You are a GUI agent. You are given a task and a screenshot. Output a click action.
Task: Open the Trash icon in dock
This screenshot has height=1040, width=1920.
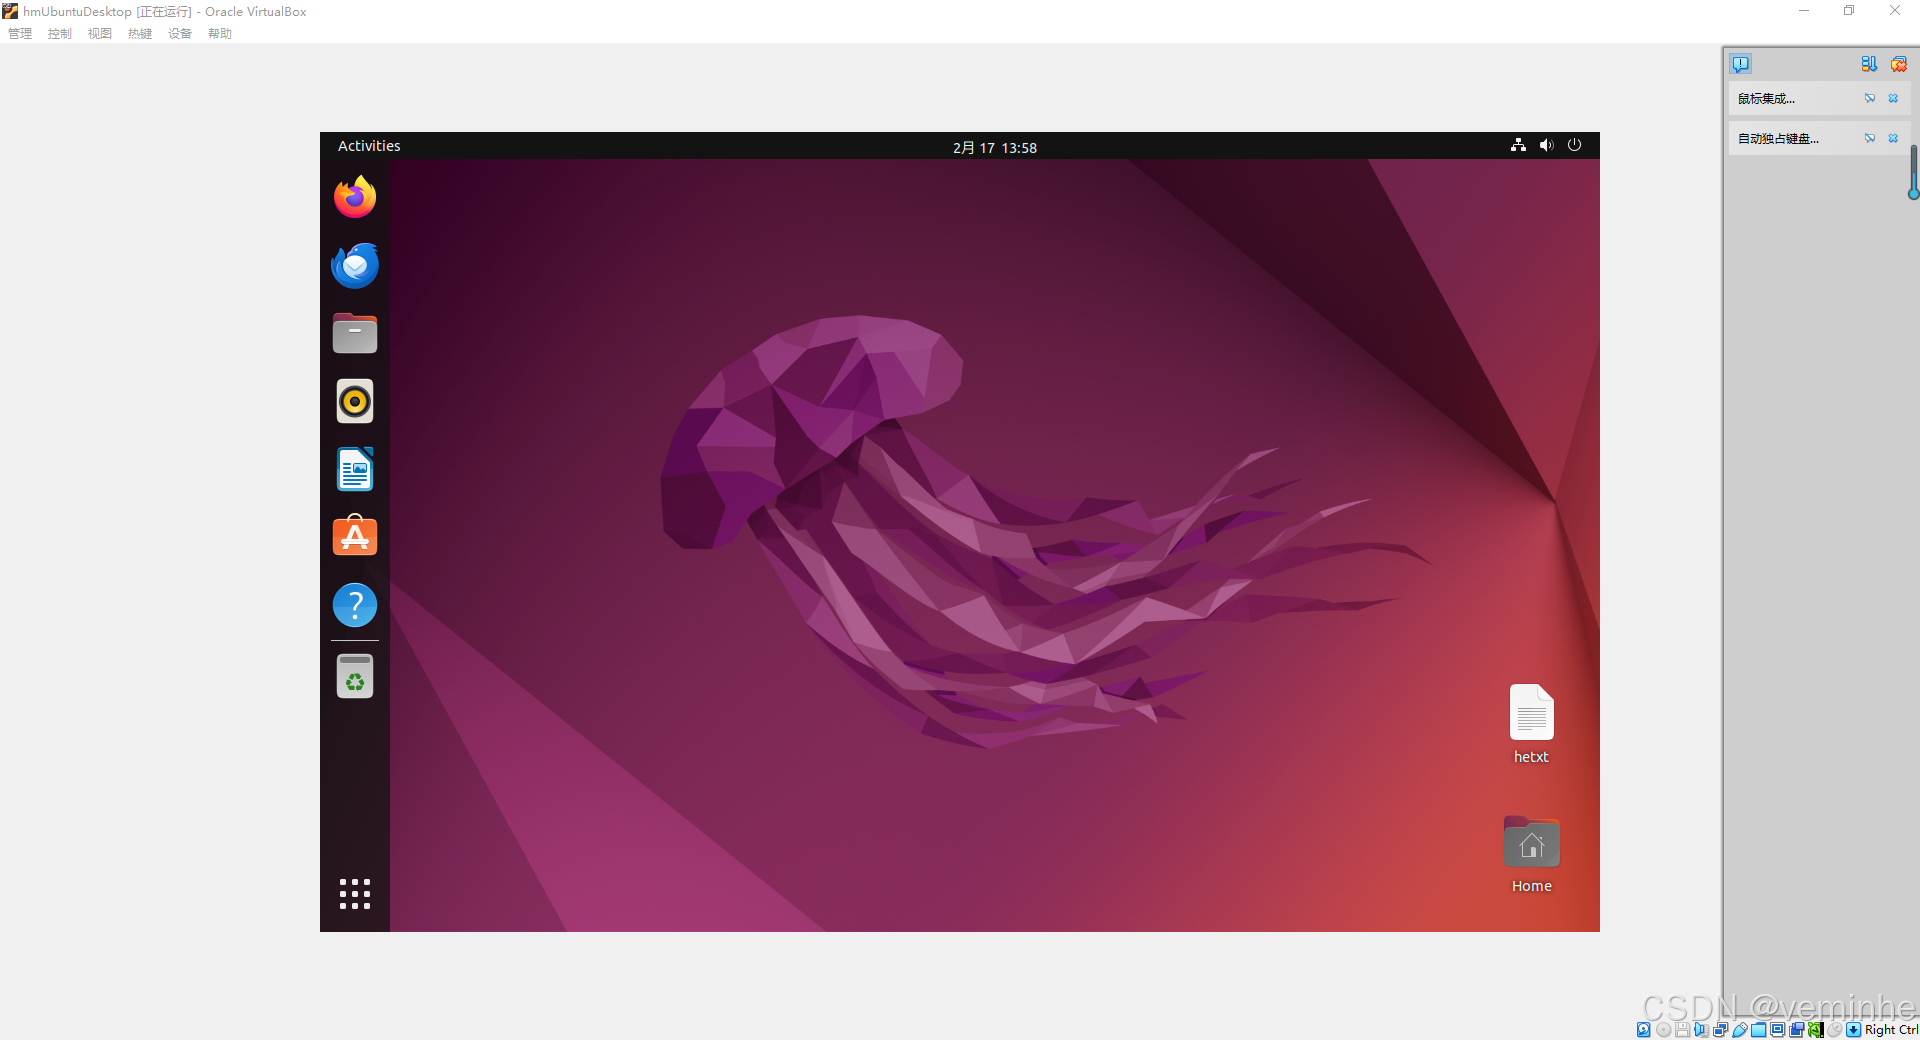(355, 676)
